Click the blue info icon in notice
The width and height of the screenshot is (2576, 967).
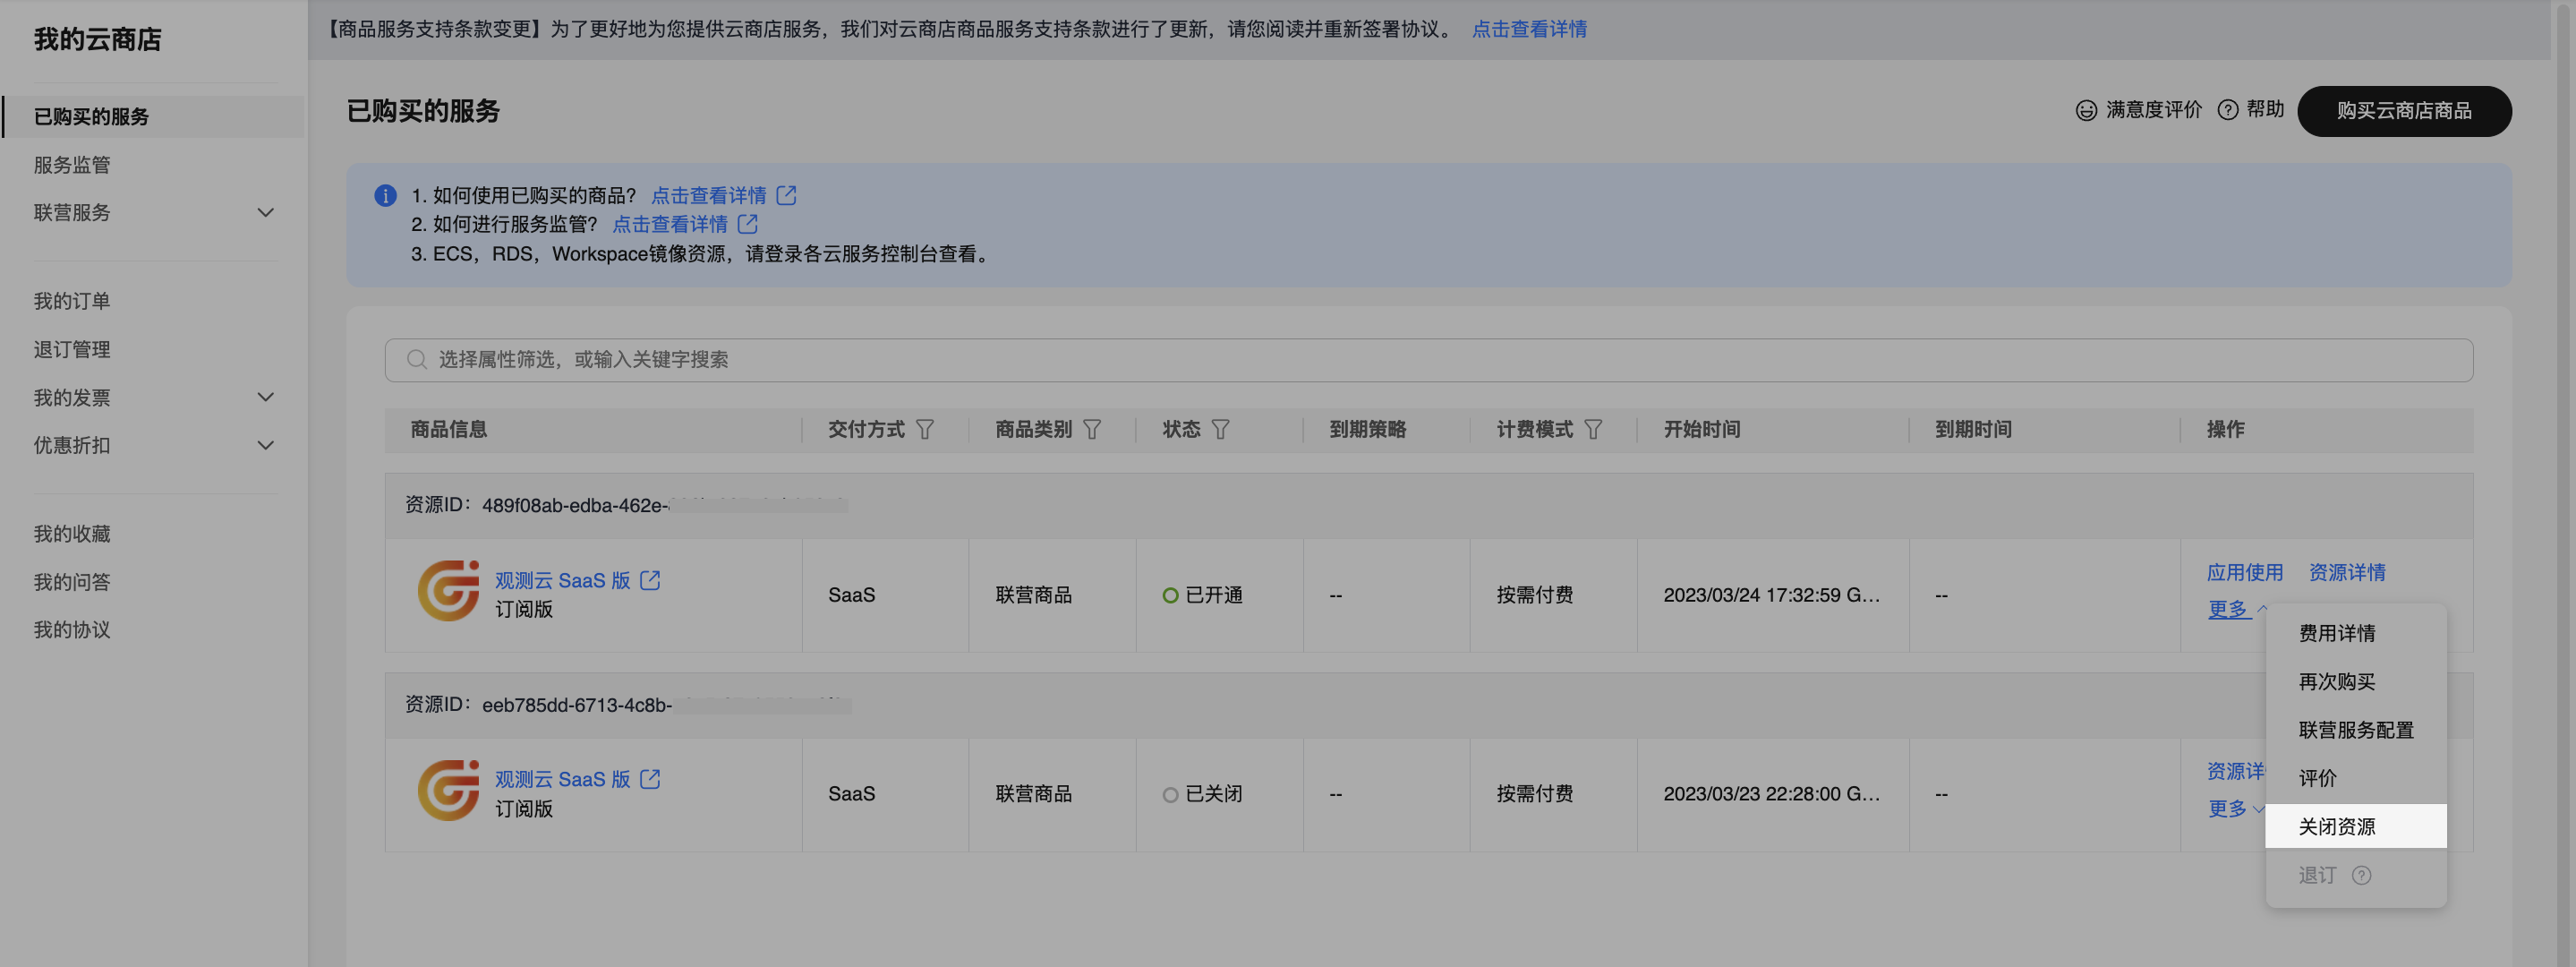(385, 195)
